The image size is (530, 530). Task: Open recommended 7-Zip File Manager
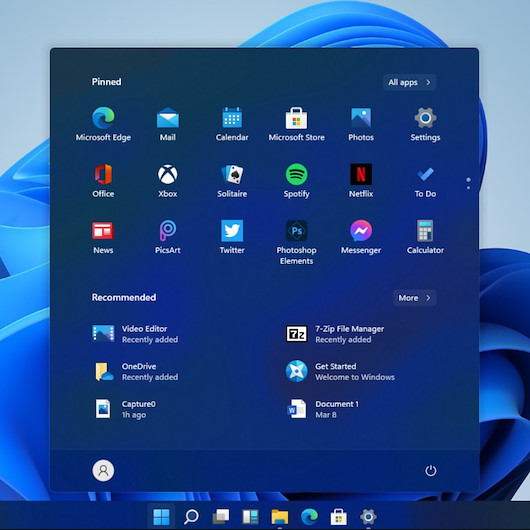point(335,334)
